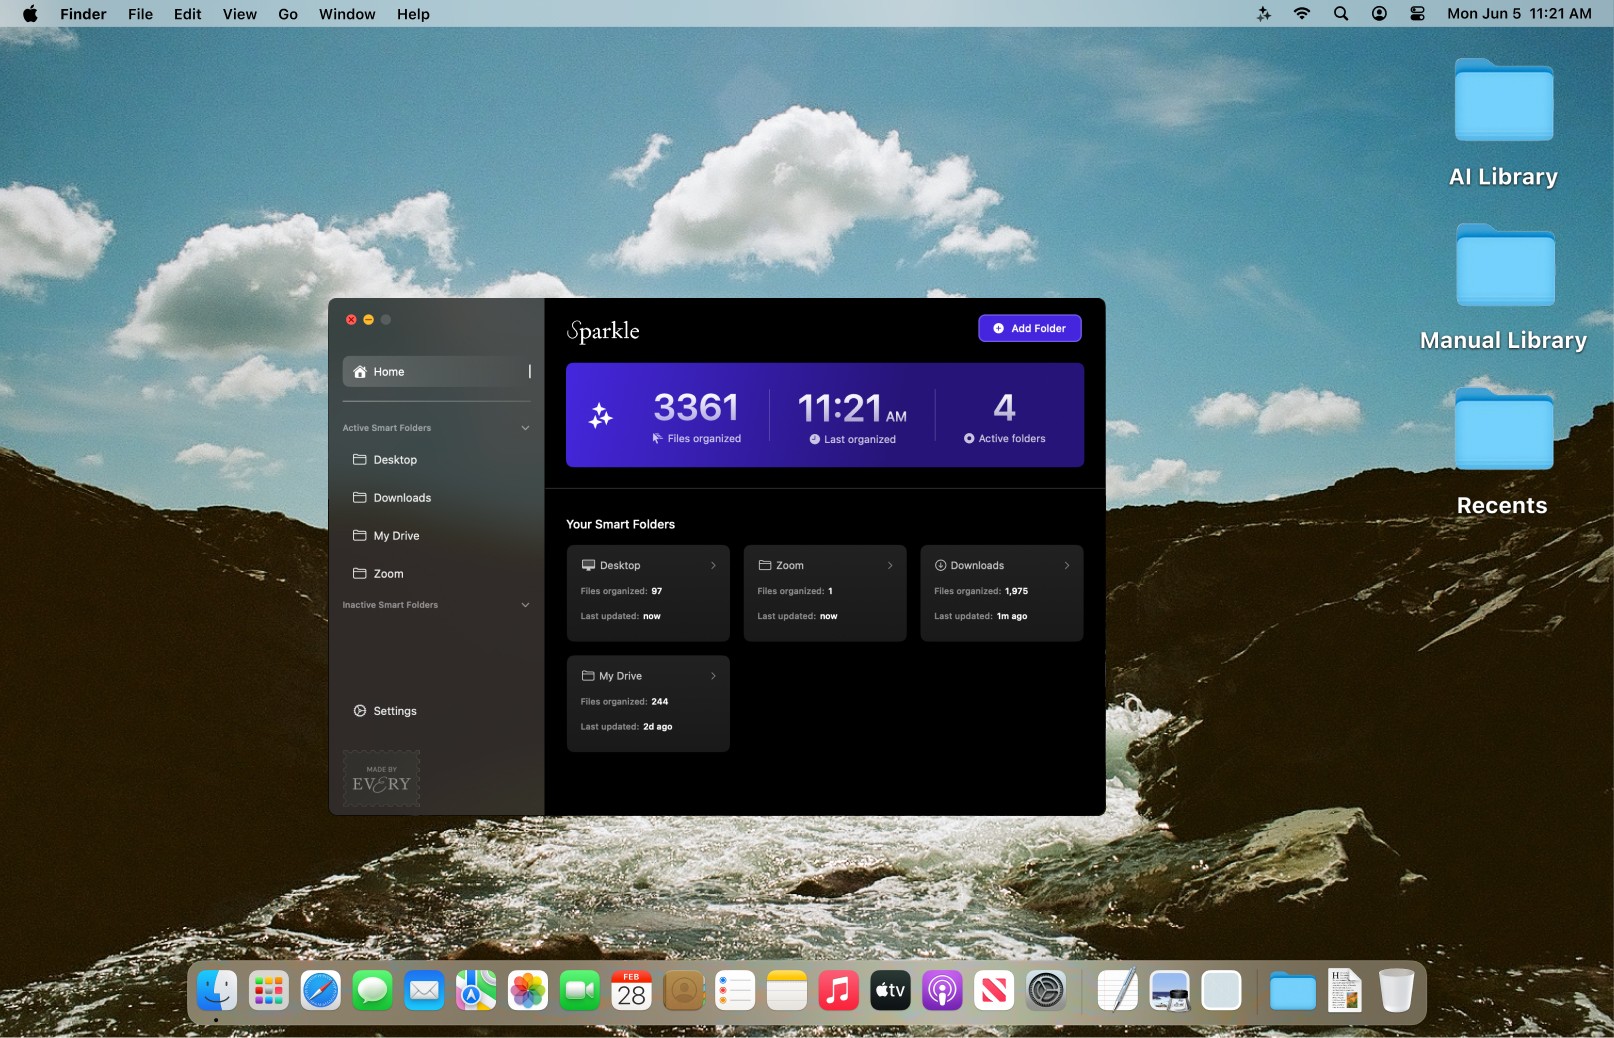The image size is (1614, 1038).
Task: Open Downloads smart folder card chevron
Action: (1067, 566)
